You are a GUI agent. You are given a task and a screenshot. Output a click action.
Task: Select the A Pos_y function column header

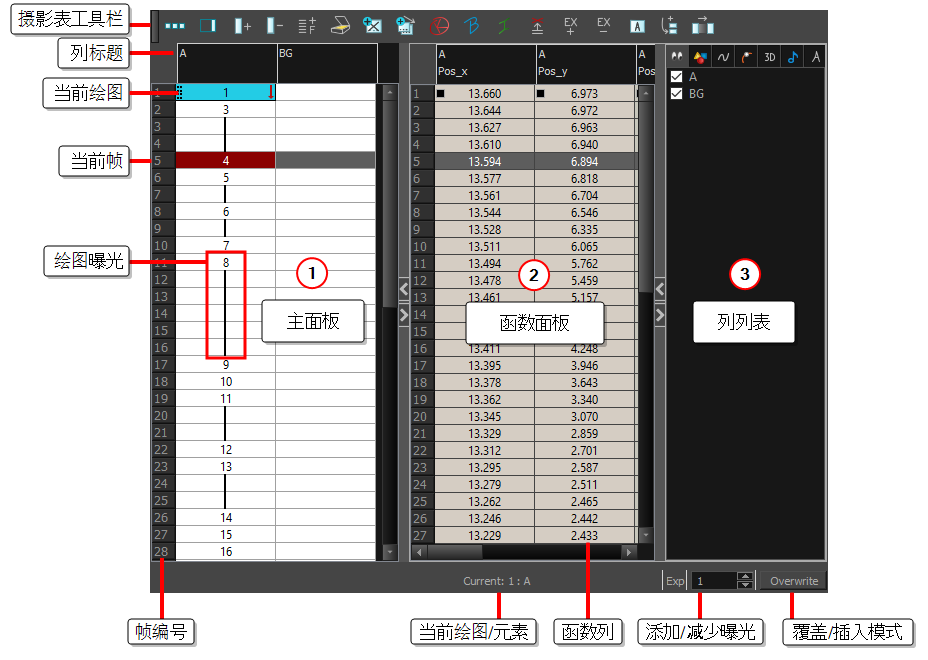coord(585,63)
